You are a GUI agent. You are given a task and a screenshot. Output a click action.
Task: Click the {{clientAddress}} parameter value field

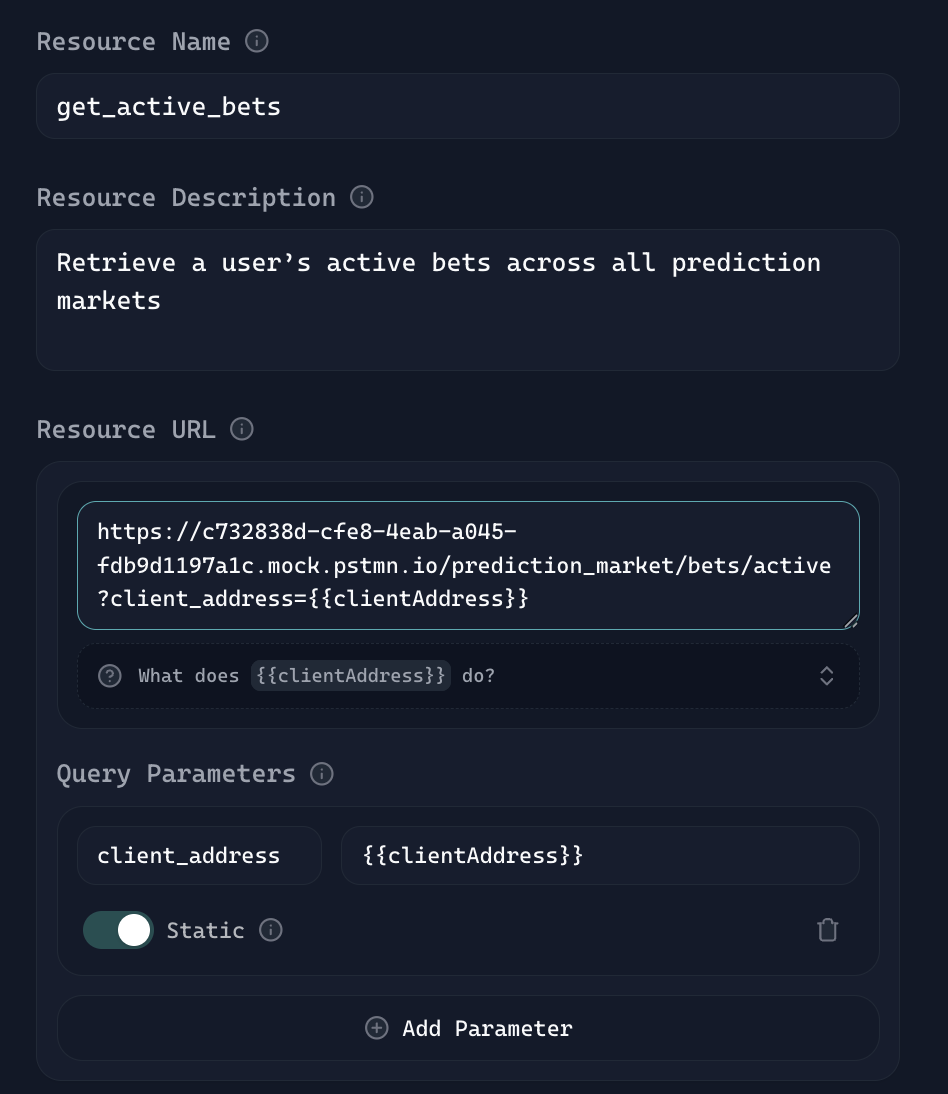[x=599, y=855]
